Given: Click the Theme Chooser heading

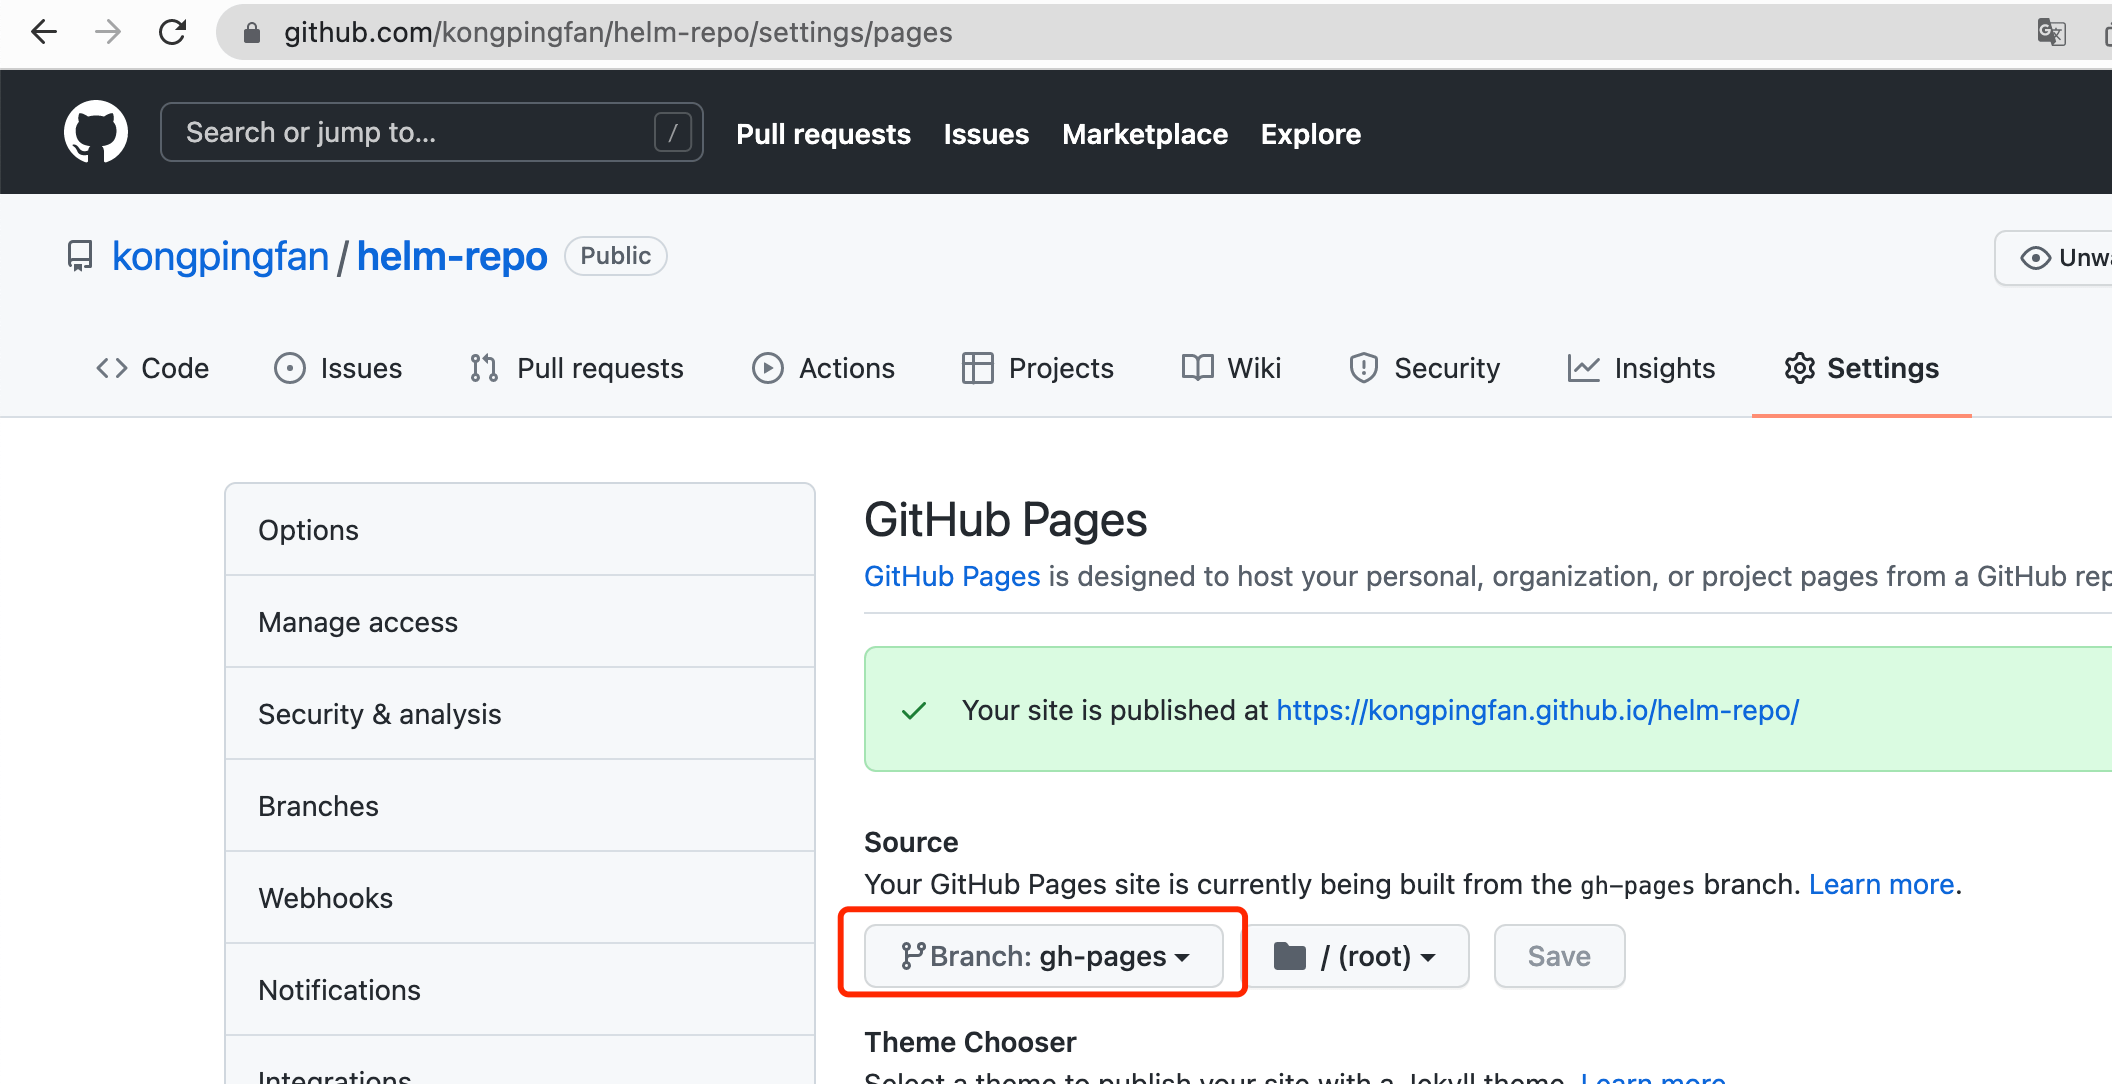Looking at the screenshot, I should pyautogui.click(x=970, y=1042).
